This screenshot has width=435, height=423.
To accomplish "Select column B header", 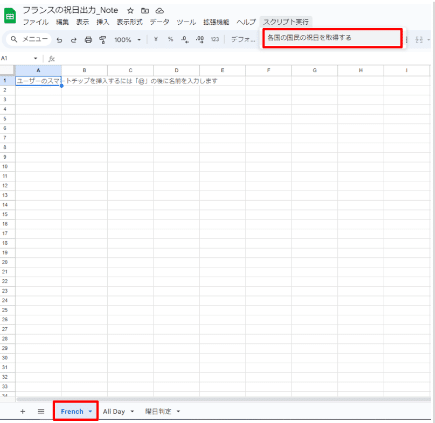I will pyautogui.click(x=84, y=70).
